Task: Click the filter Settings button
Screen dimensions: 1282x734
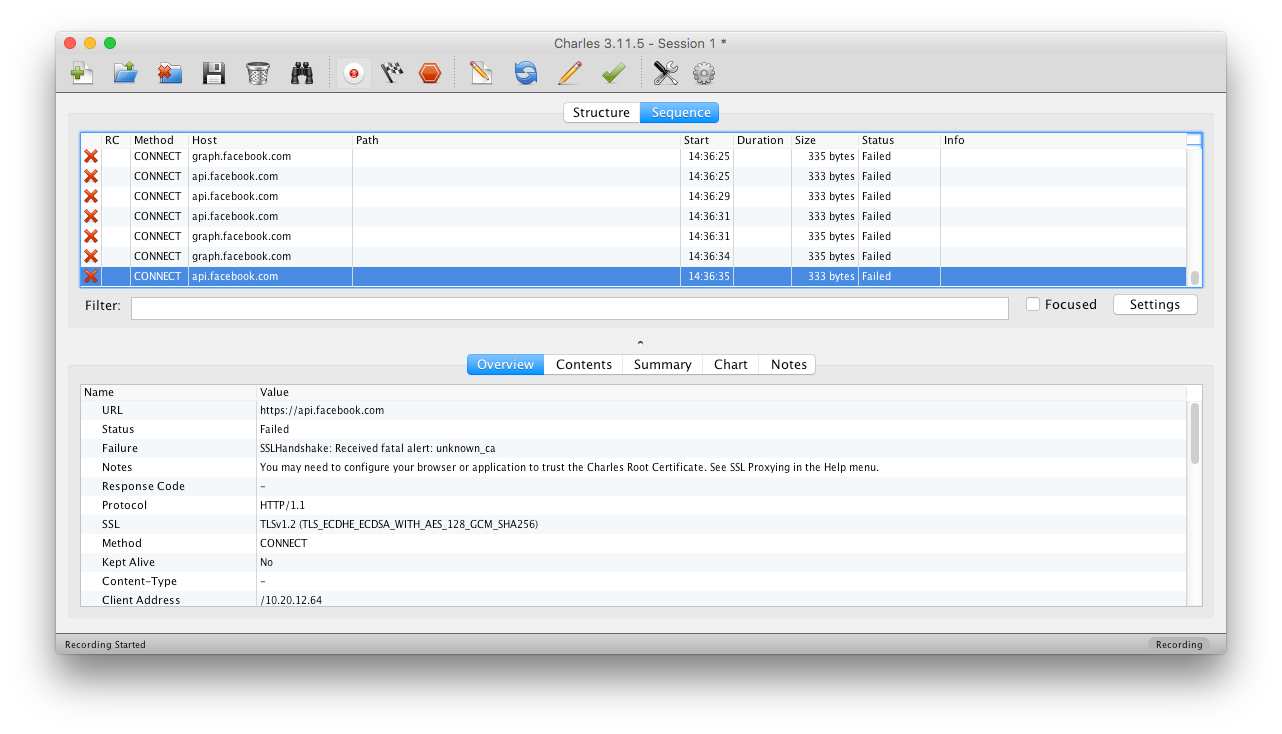Action: [1155, 305]
